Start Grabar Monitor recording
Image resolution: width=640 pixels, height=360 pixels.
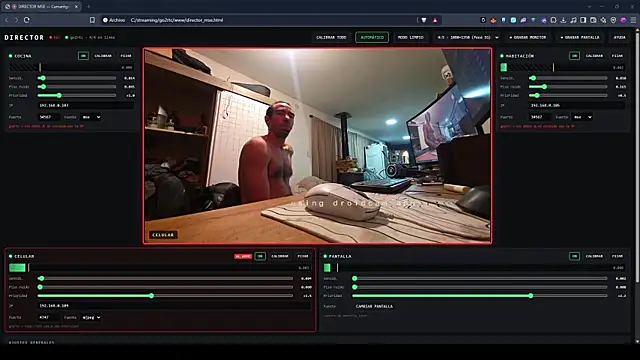pyautogui.click(x=528, y=37)
